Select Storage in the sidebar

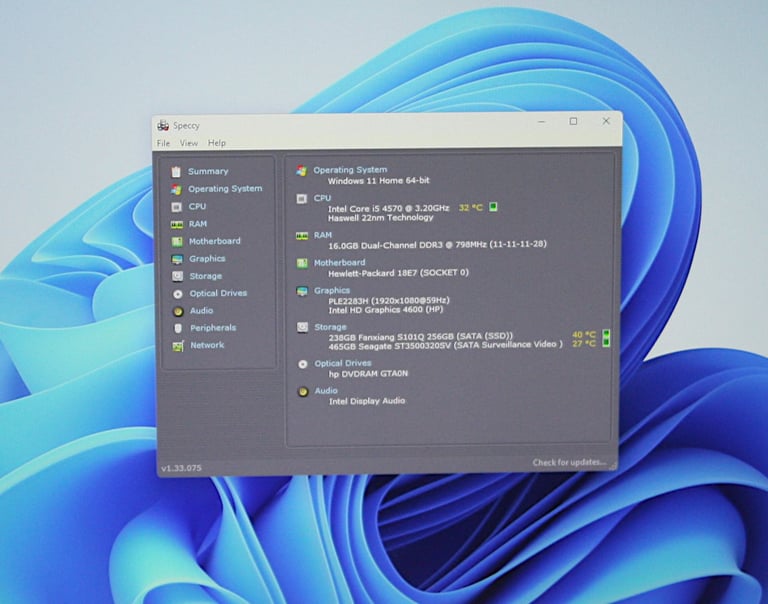tap(206, 276)
